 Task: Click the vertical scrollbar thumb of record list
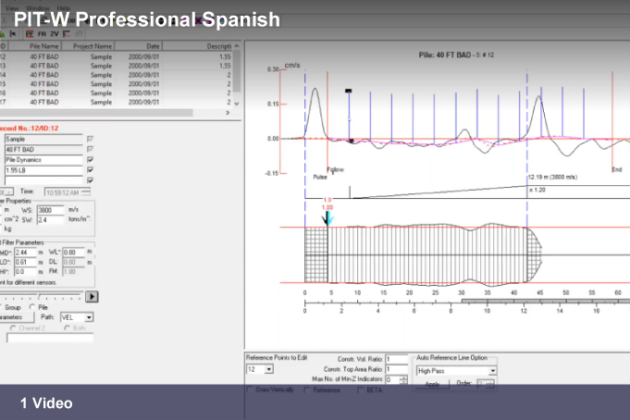(237, 72)
